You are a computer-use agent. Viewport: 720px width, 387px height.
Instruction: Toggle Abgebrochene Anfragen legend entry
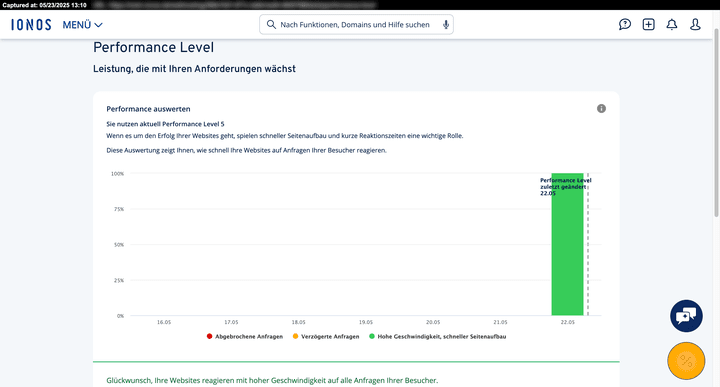tap(245, 337)
